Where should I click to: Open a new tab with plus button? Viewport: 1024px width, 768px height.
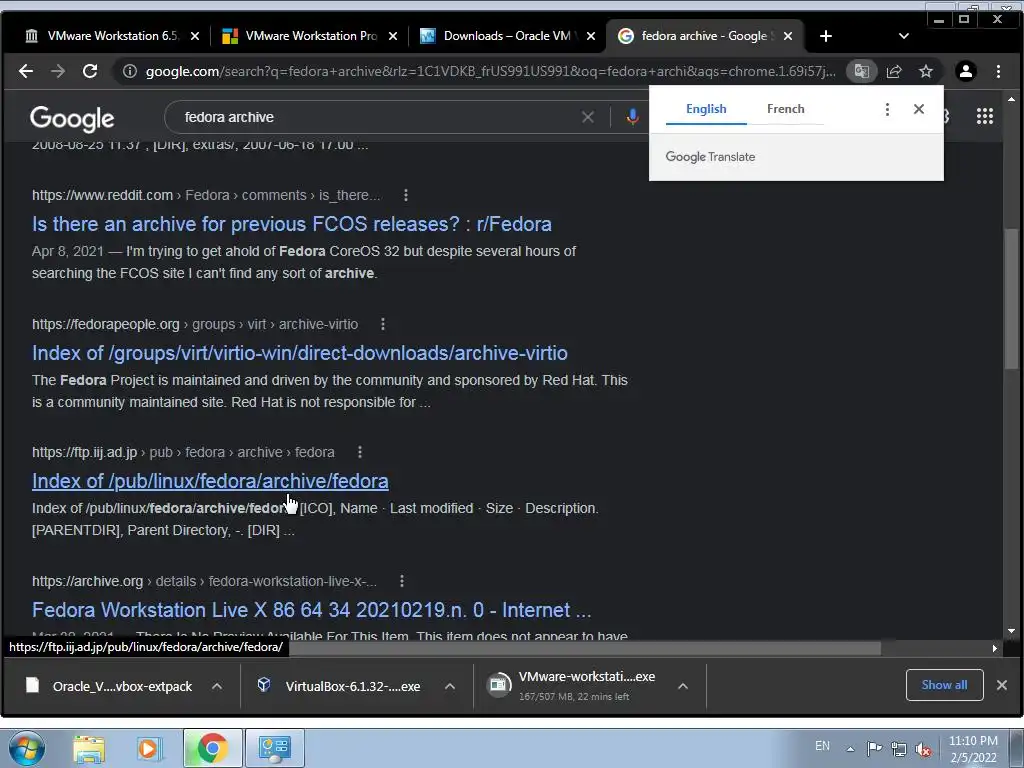[x=826, y=36]
